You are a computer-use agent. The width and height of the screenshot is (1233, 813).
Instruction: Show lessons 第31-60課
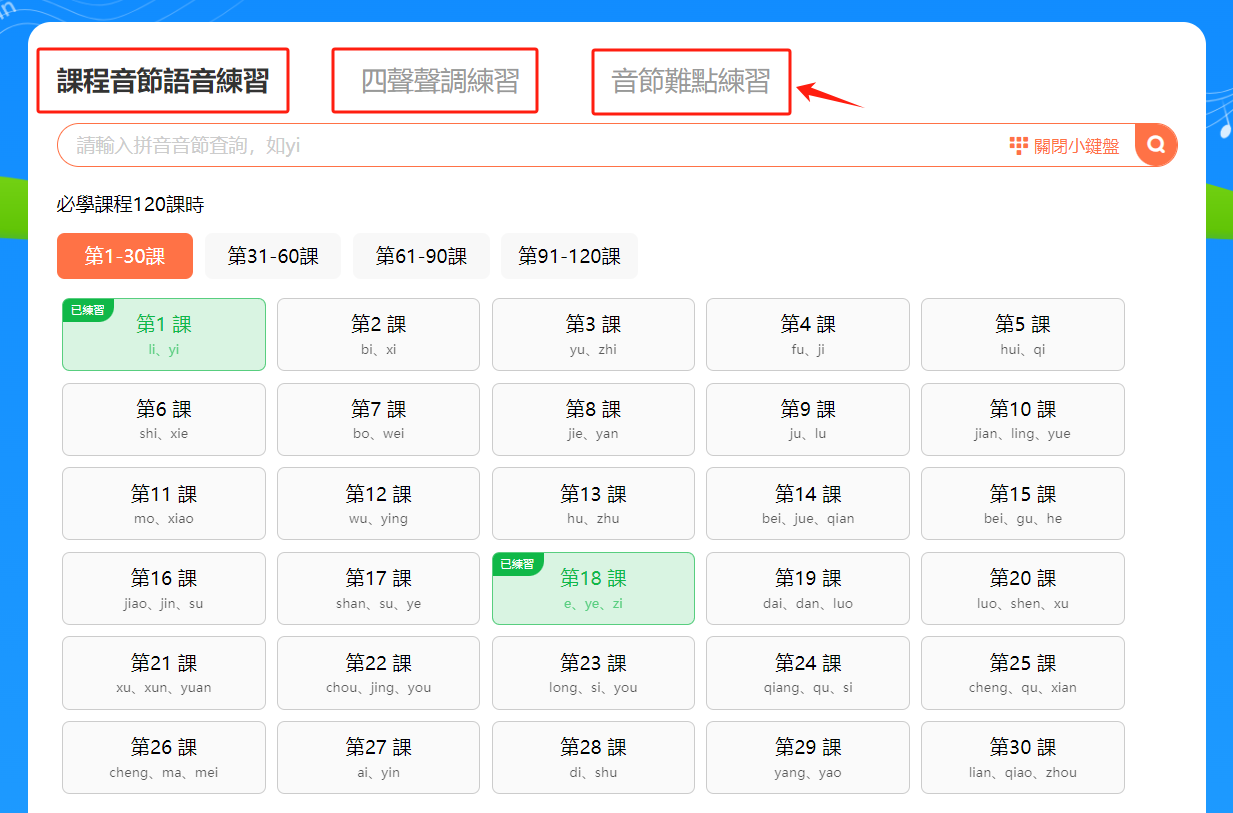[273, 256]
